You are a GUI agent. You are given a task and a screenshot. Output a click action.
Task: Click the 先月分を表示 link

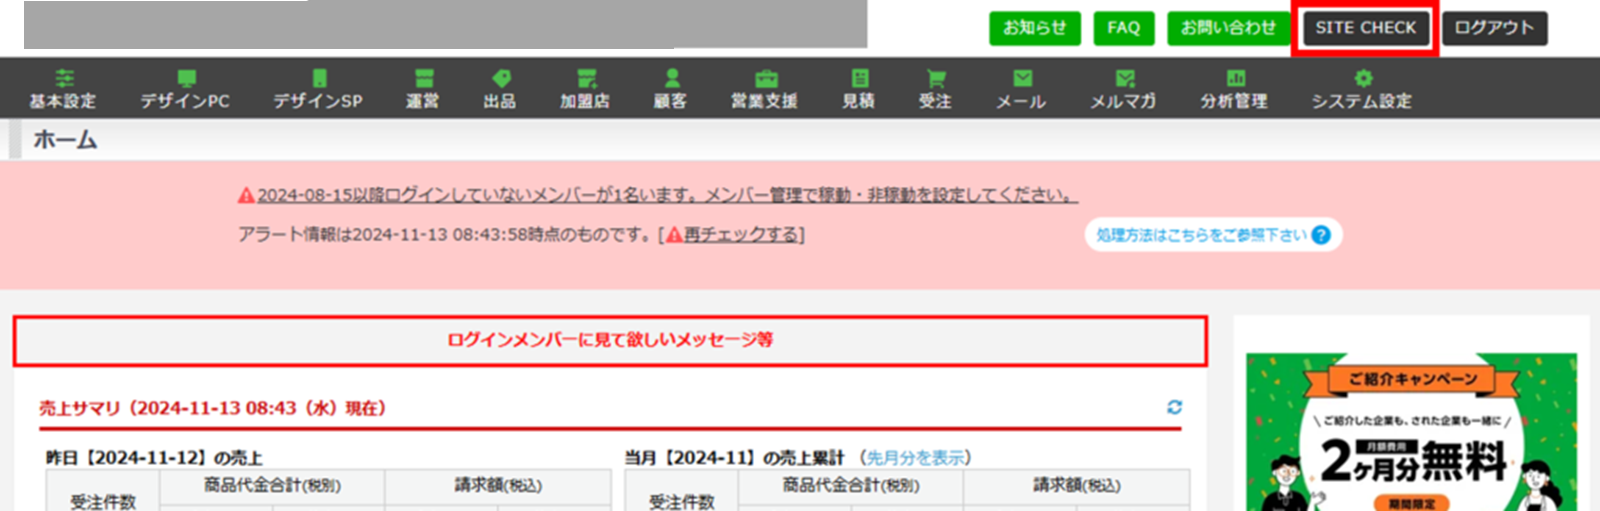[916, 458]
